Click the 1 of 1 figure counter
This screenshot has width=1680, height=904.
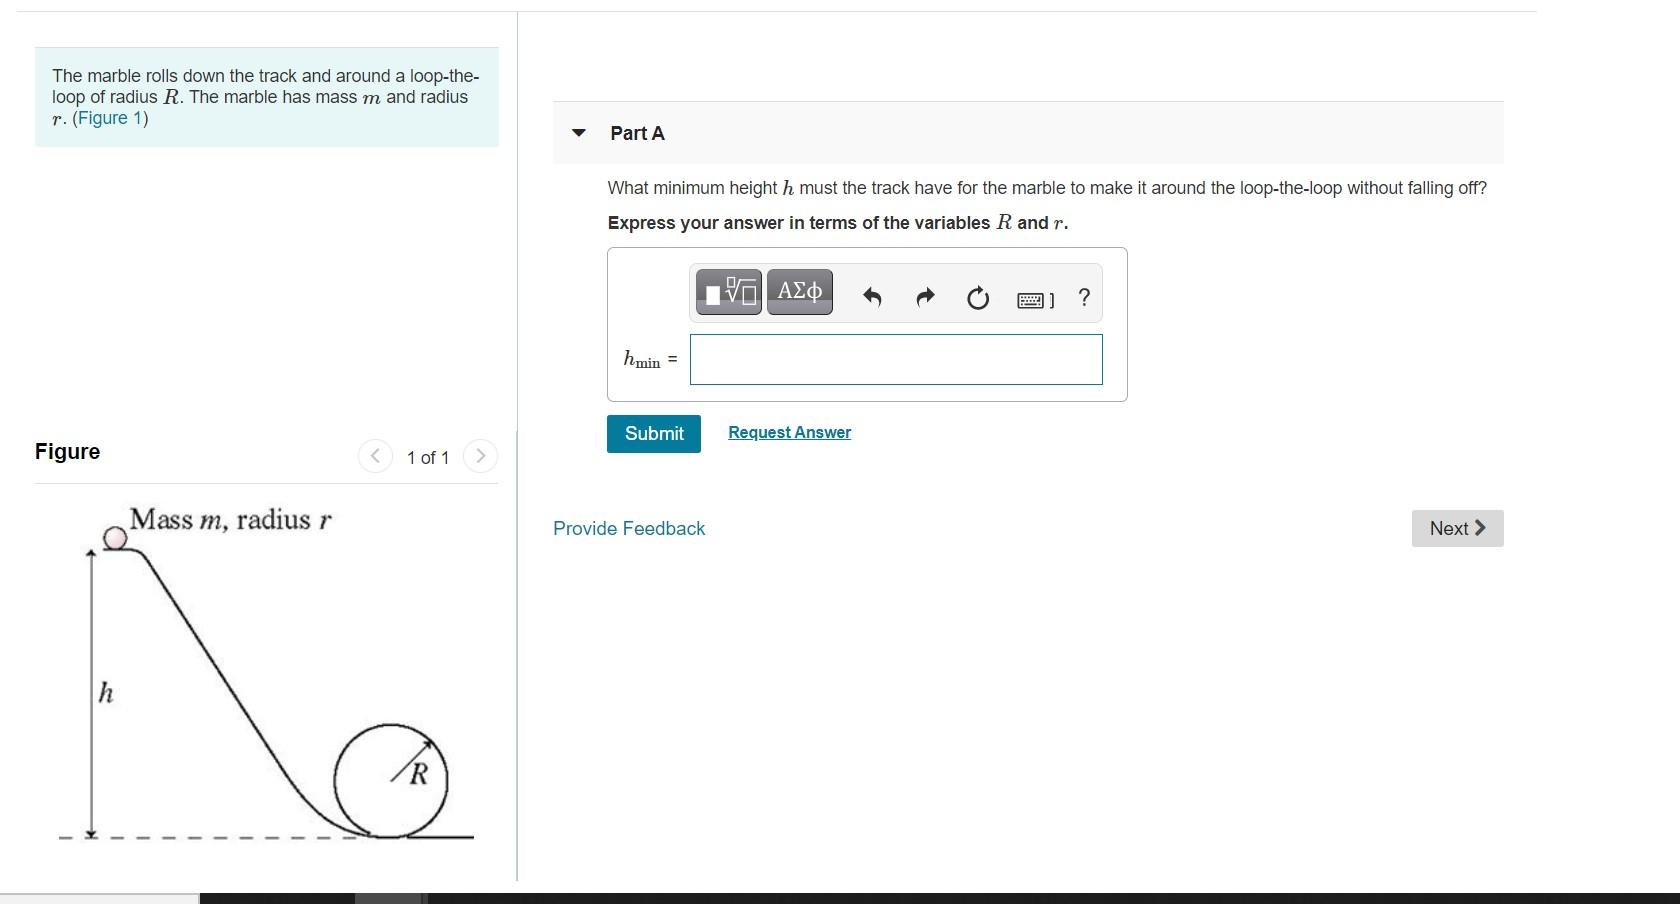click(427, 457)
